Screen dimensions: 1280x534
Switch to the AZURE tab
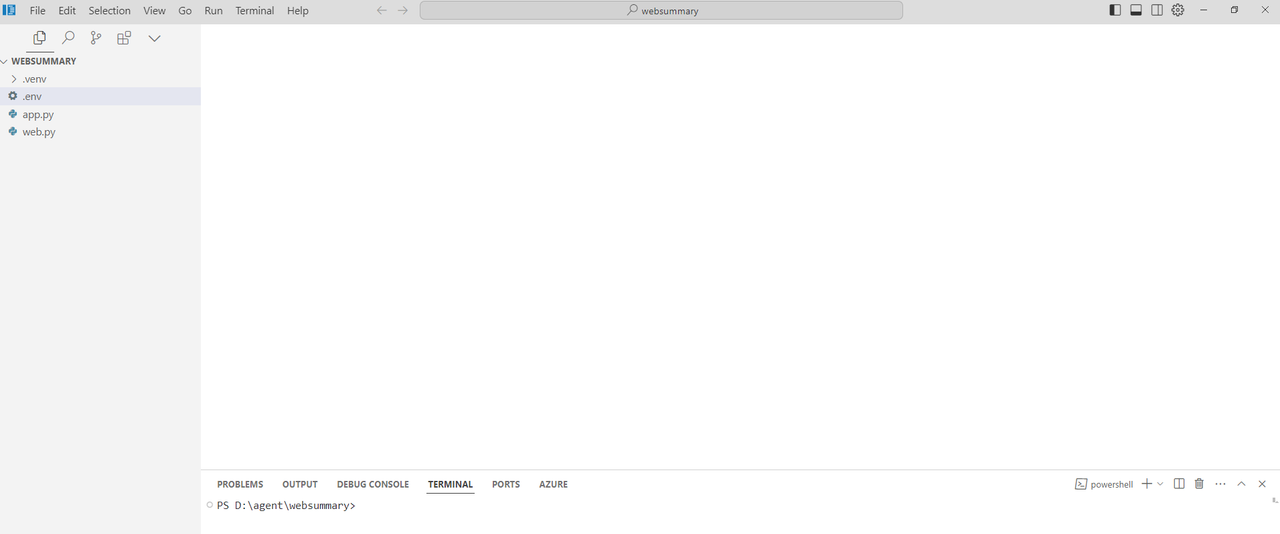coord(553,484)
